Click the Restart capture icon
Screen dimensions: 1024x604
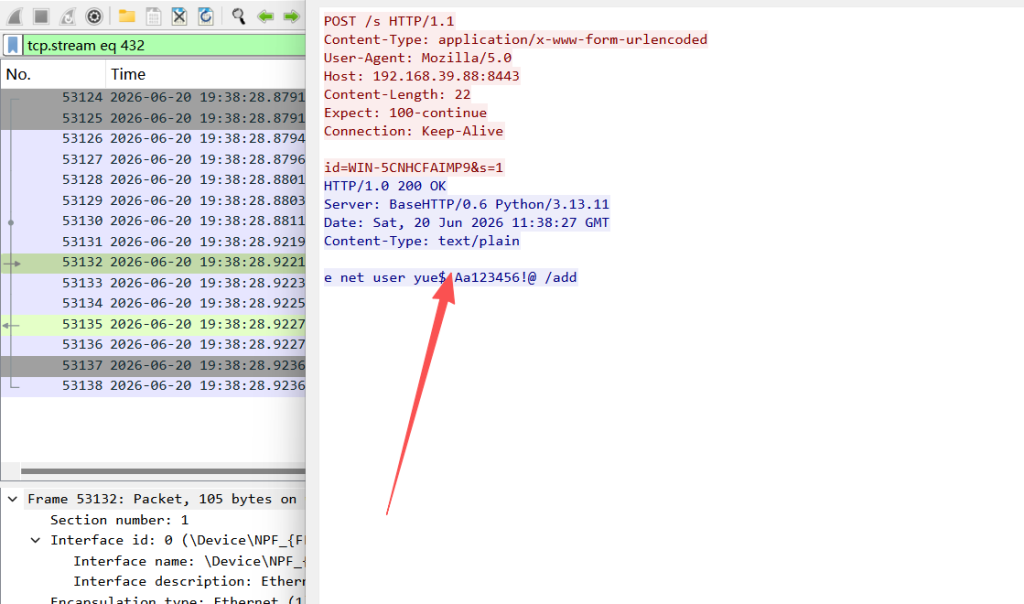[68, 16]
